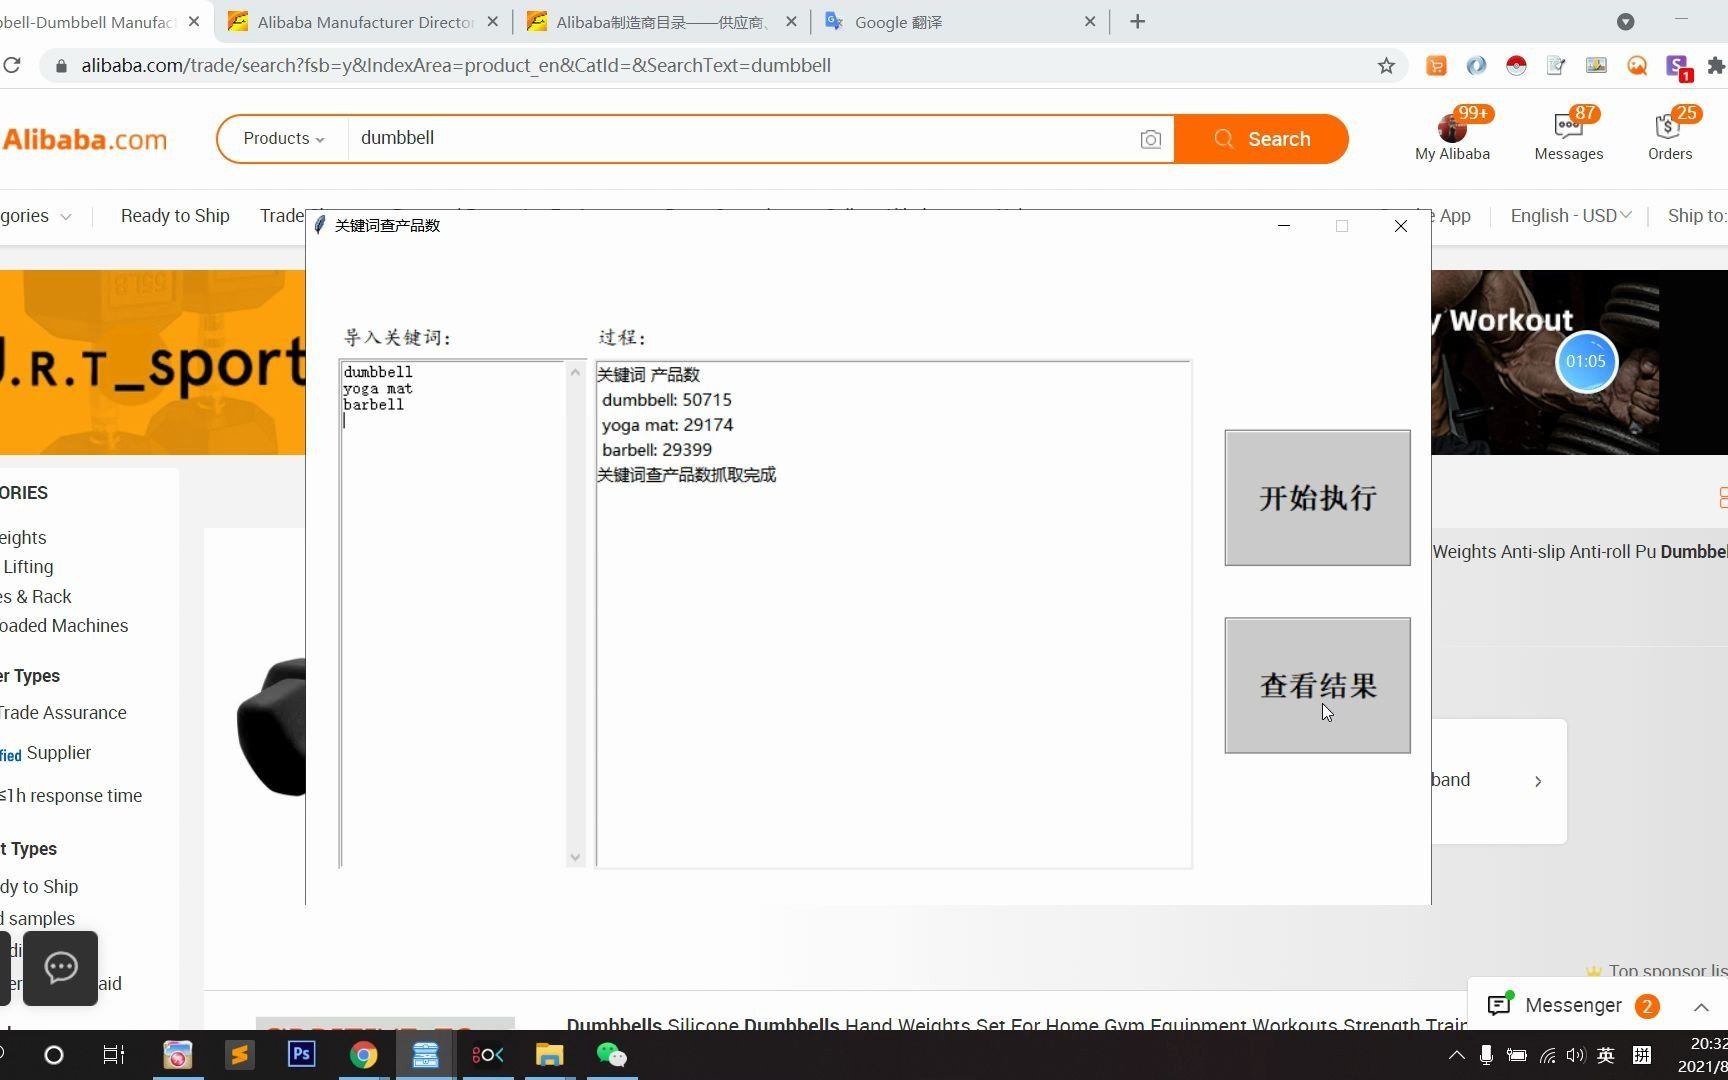Click the image downloader extension icon

click(x=1596, y=66)
